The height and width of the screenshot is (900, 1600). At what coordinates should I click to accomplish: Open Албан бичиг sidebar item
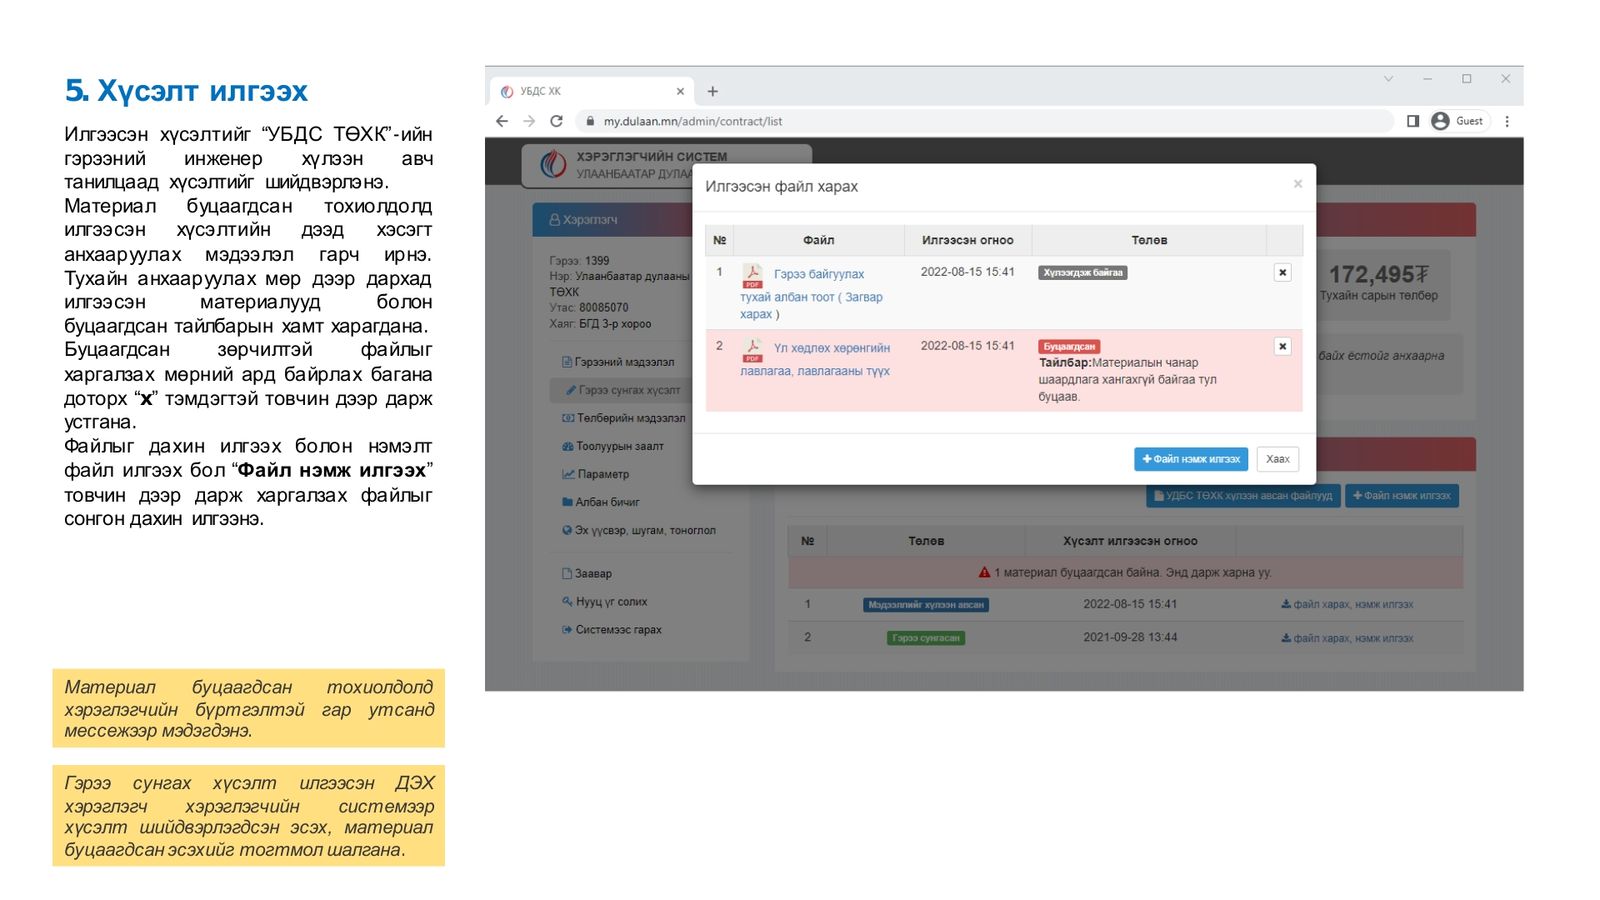601,502
